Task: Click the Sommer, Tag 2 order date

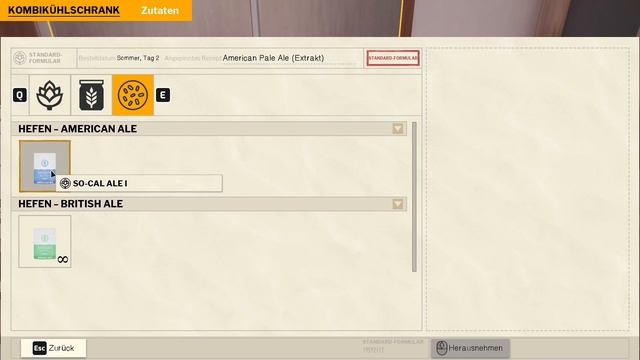Action: pos(138,58)
